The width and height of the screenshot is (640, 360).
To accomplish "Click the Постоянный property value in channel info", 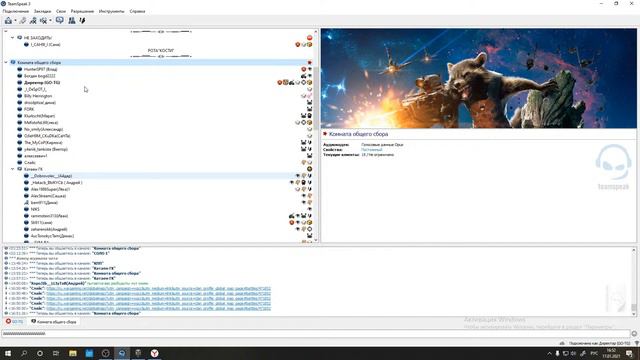I will click(x=371, y=150).
